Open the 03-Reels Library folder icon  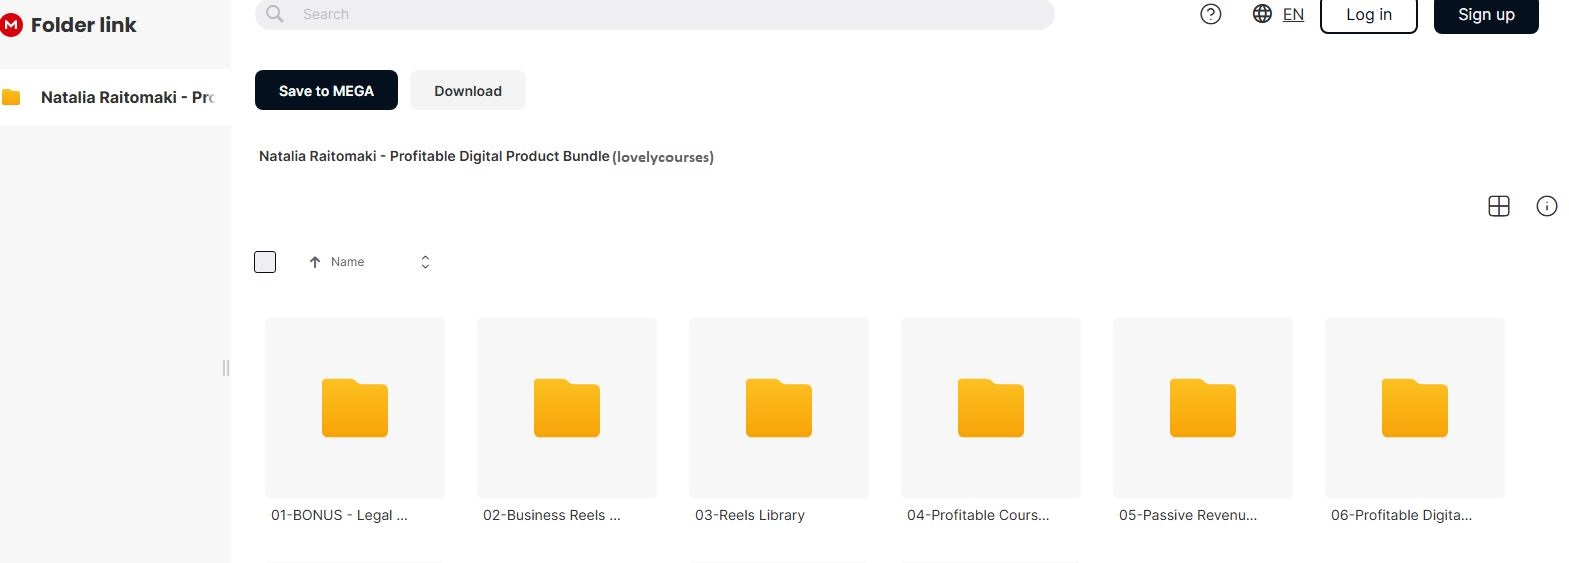pos(778,408)
